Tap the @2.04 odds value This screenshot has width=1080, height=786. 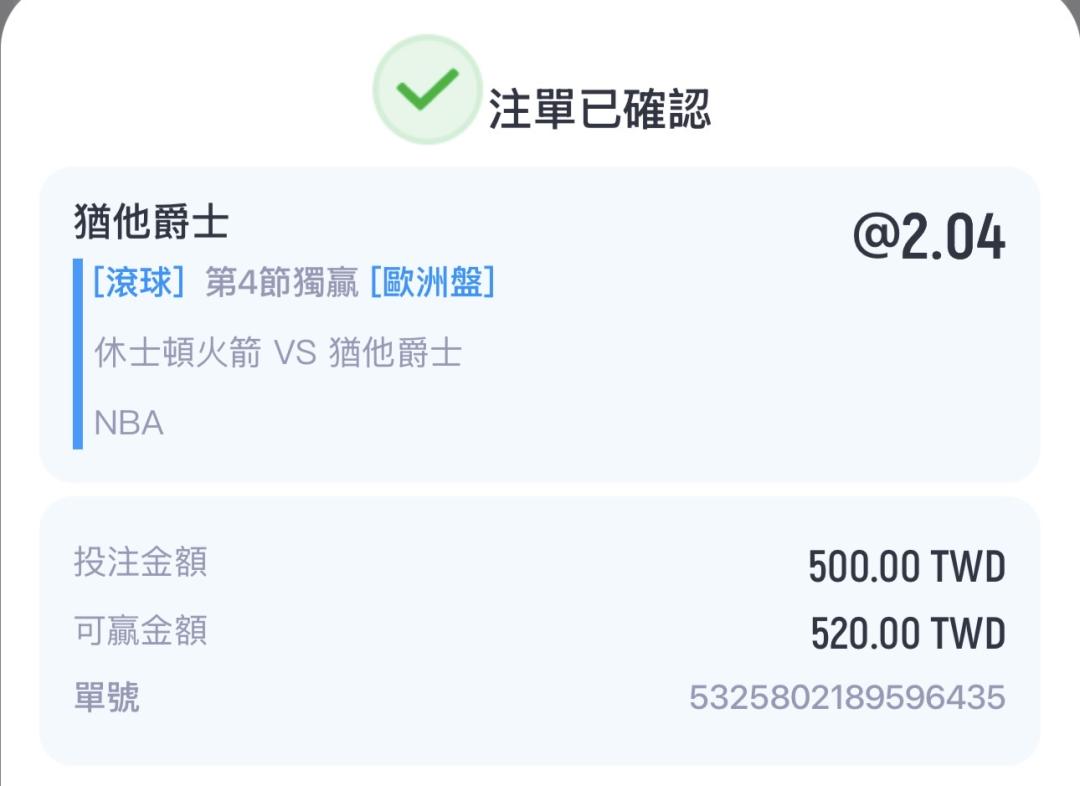coord(929,238)
